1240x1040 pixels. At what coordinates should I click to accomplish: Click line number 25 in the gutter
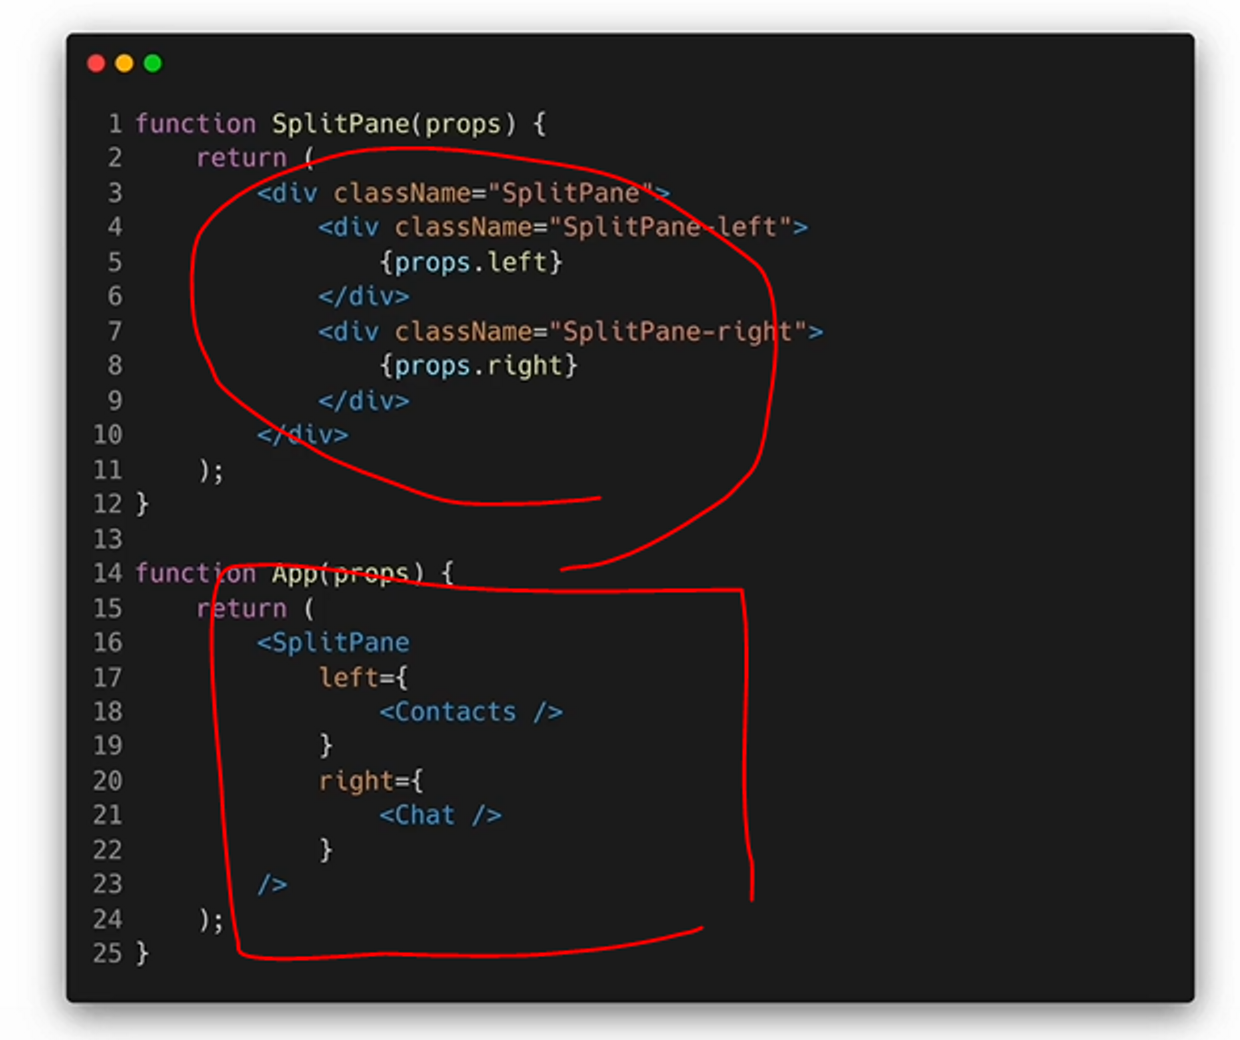106,954
